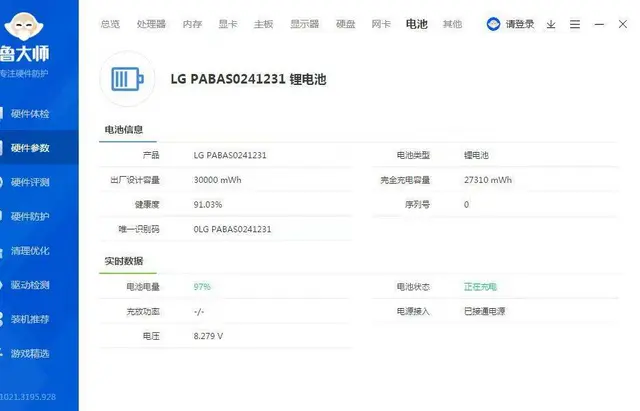Viewport: 640px width, 411px height.
Task: Click the user avatar icon beside 请登录
Action: pyautogui.click(x=493, y=24)
